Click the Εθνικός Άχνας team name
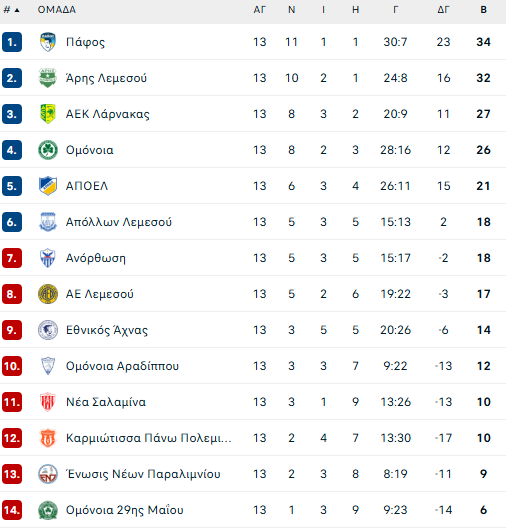 pos(107,330)
